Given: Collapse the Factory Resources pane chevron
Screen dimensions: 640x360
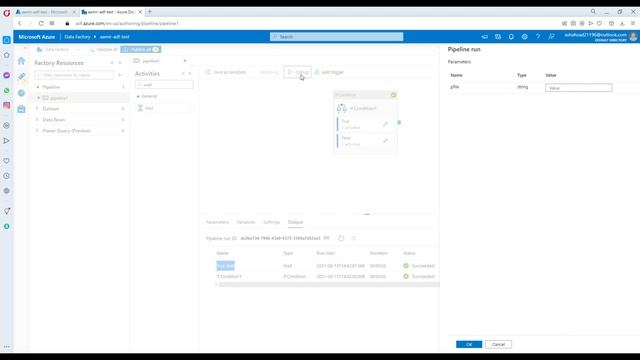Looking at the screenshot, I should coord(120,63).
